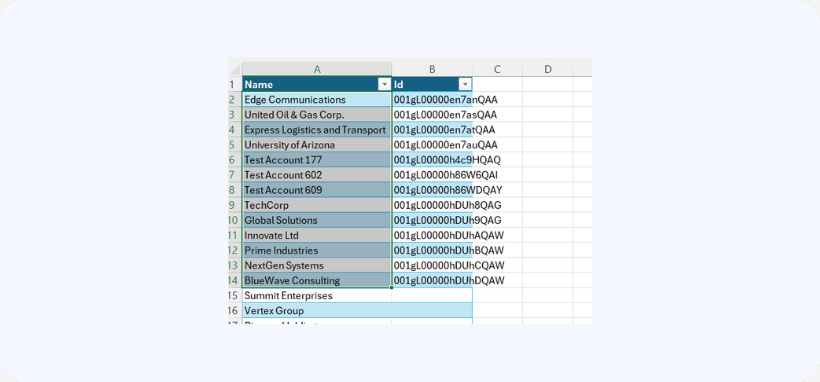Select Express Logistics and Transport cell

[317, 130]
